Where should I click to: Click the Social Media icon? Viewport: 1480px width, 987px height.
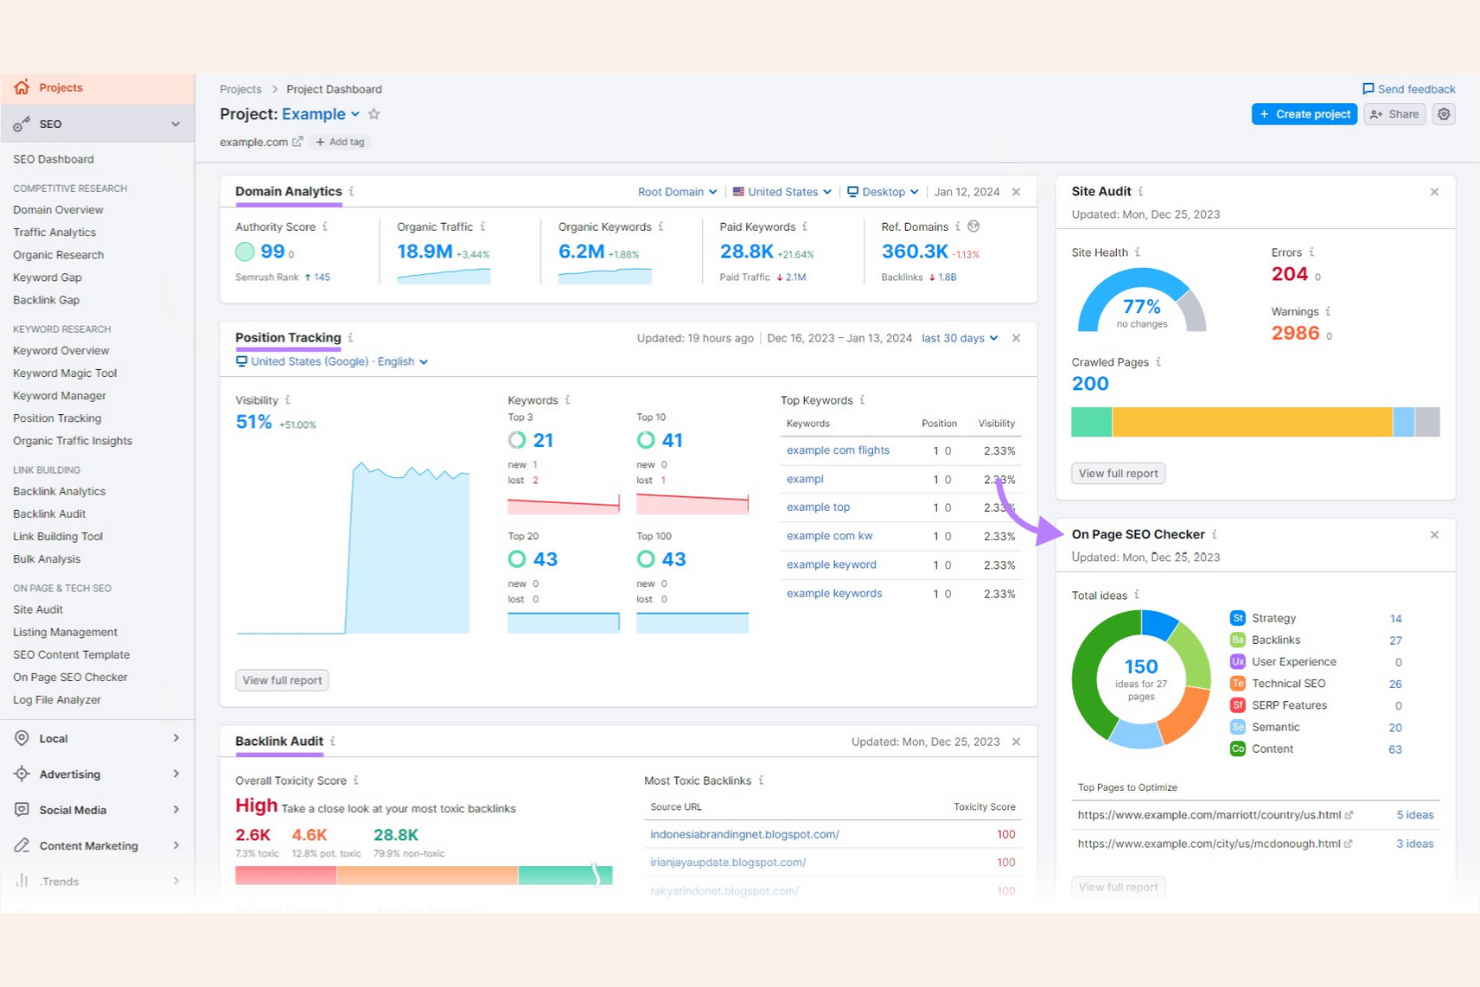[22, 810]
